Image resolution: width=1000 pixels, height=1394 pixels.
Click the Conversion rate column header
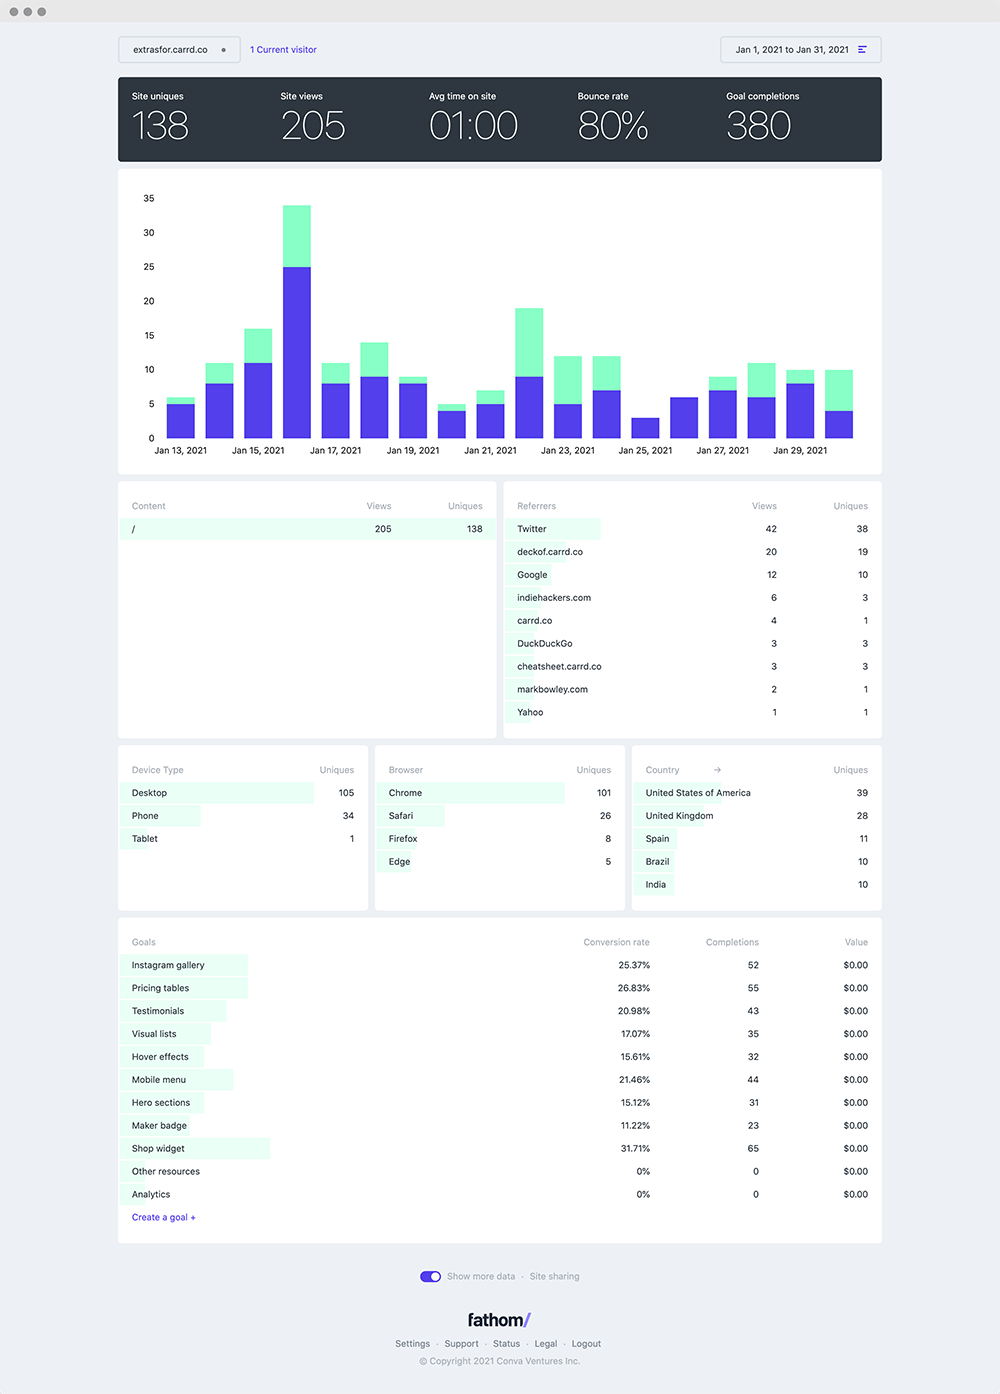[x=616, y=942]
